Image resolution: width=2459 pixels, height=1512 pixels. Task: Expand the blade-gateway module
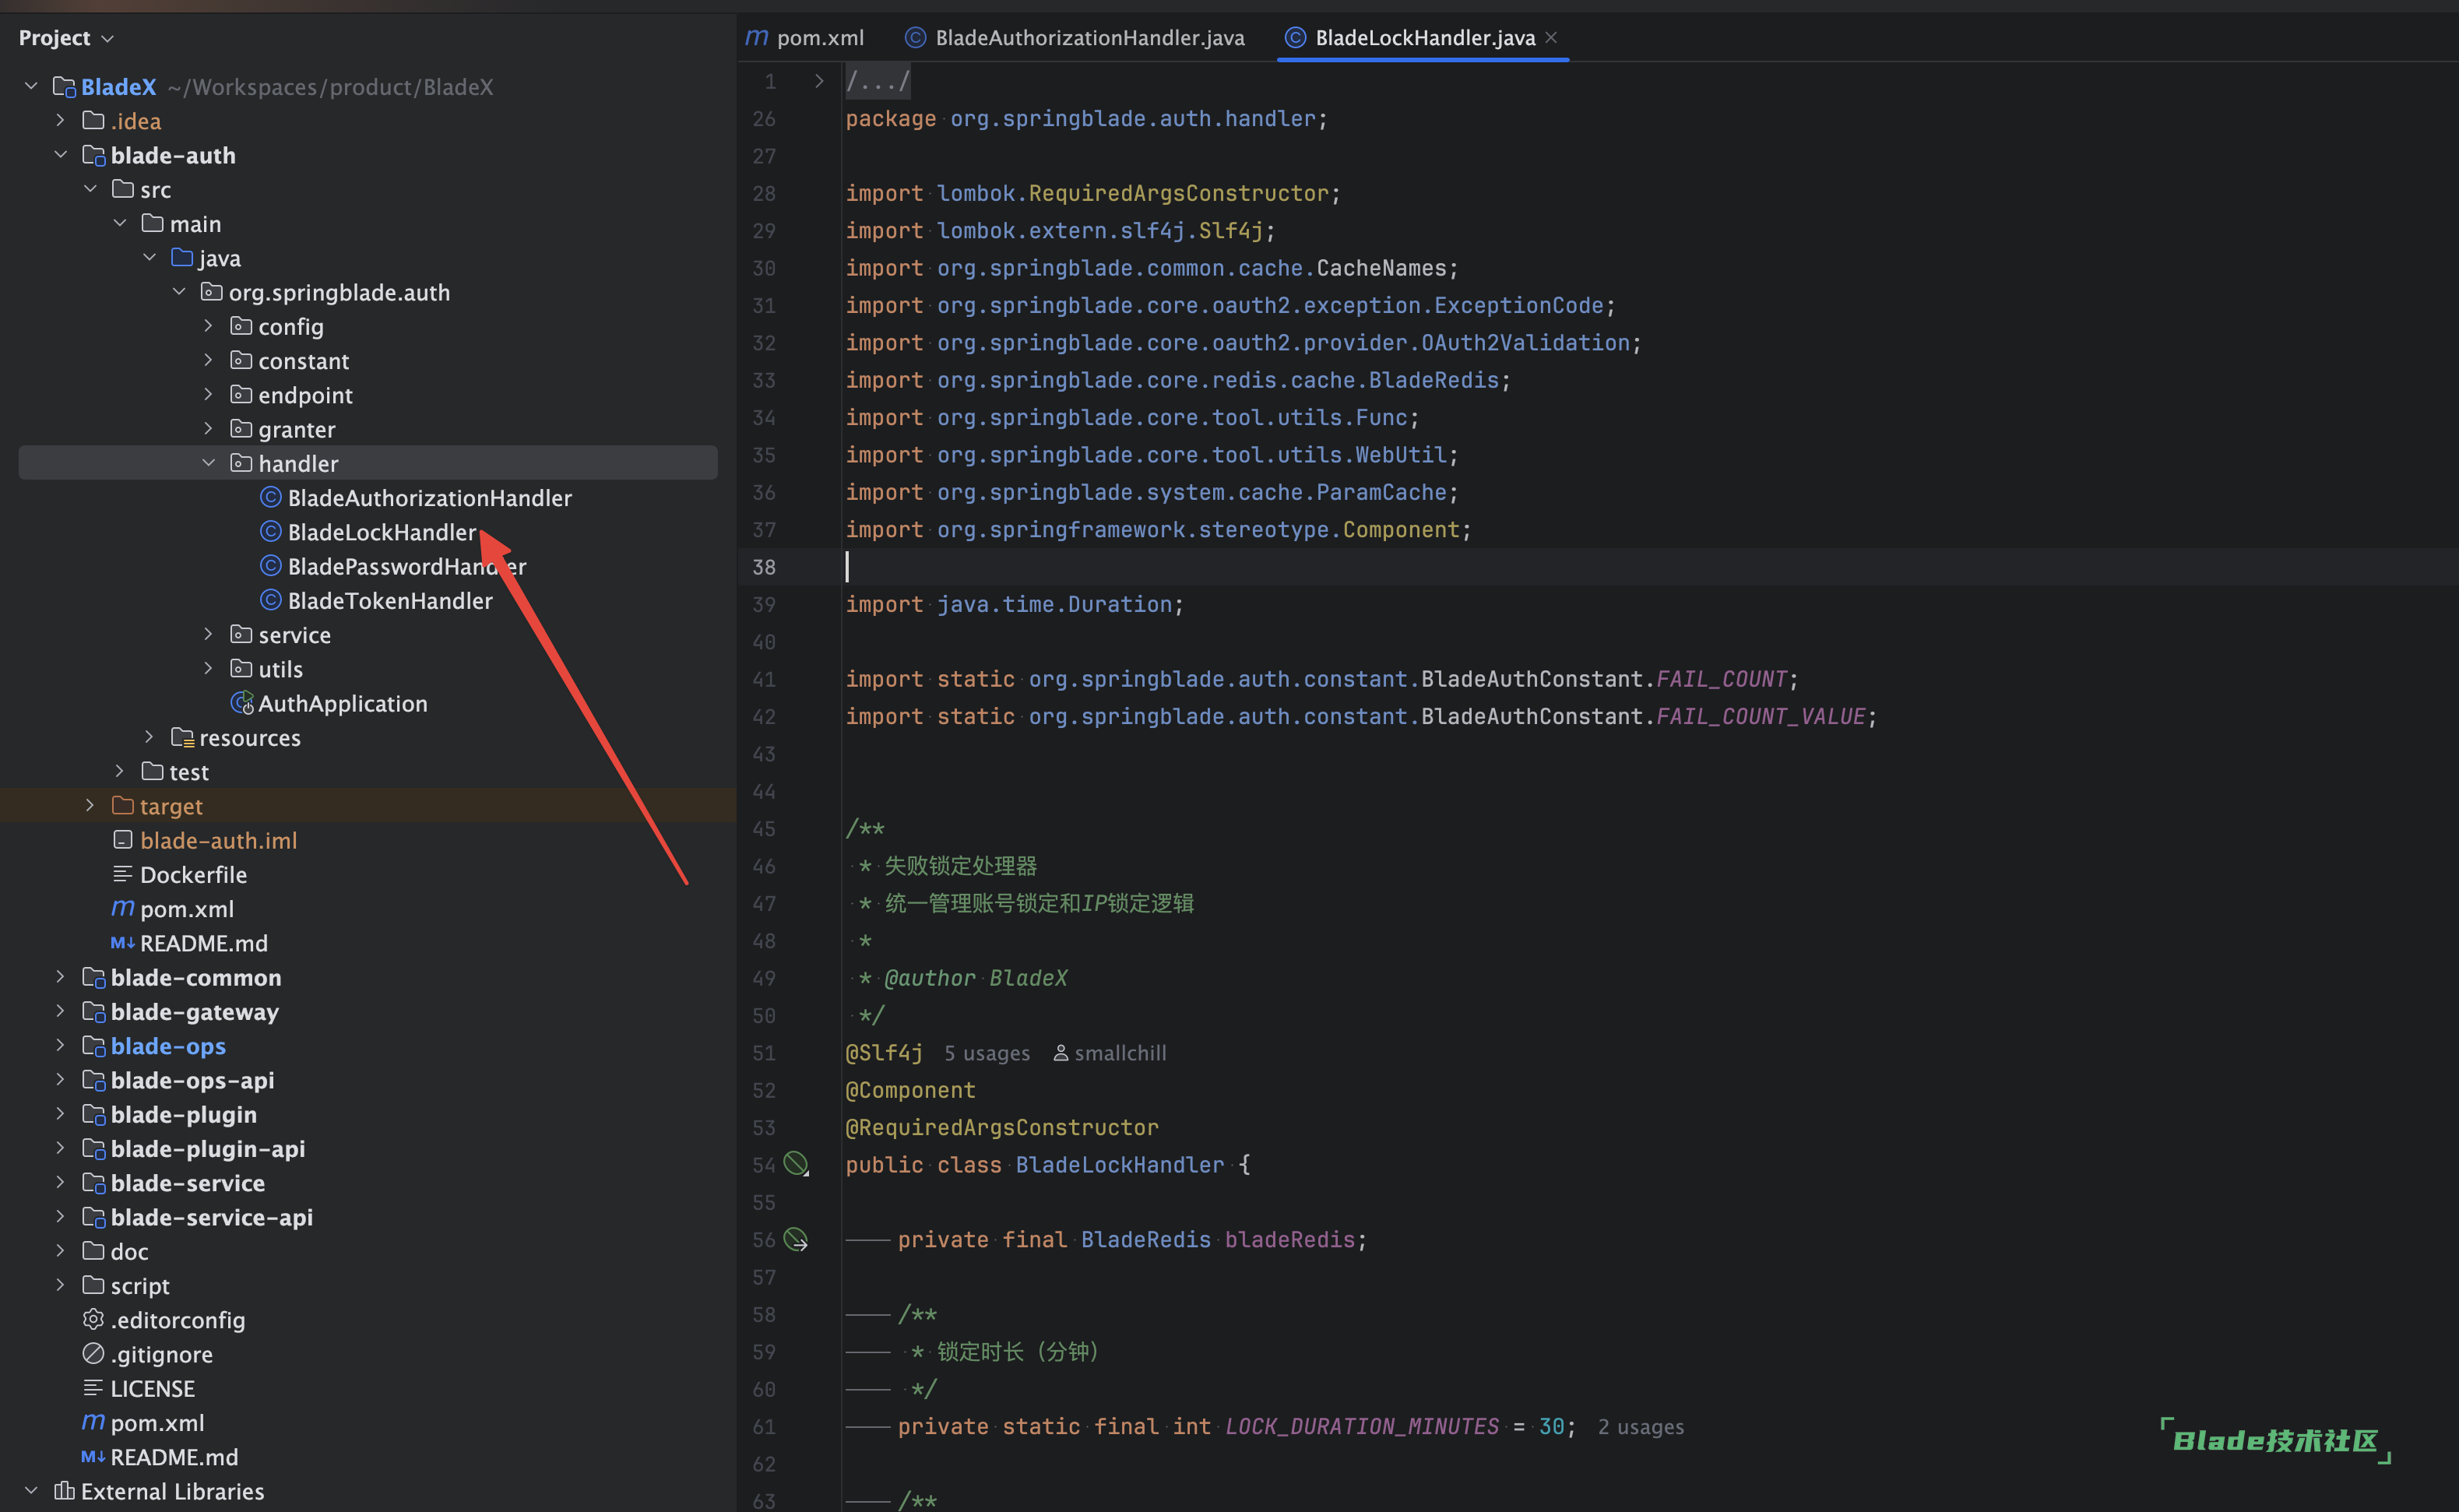tap(60, 1011)
